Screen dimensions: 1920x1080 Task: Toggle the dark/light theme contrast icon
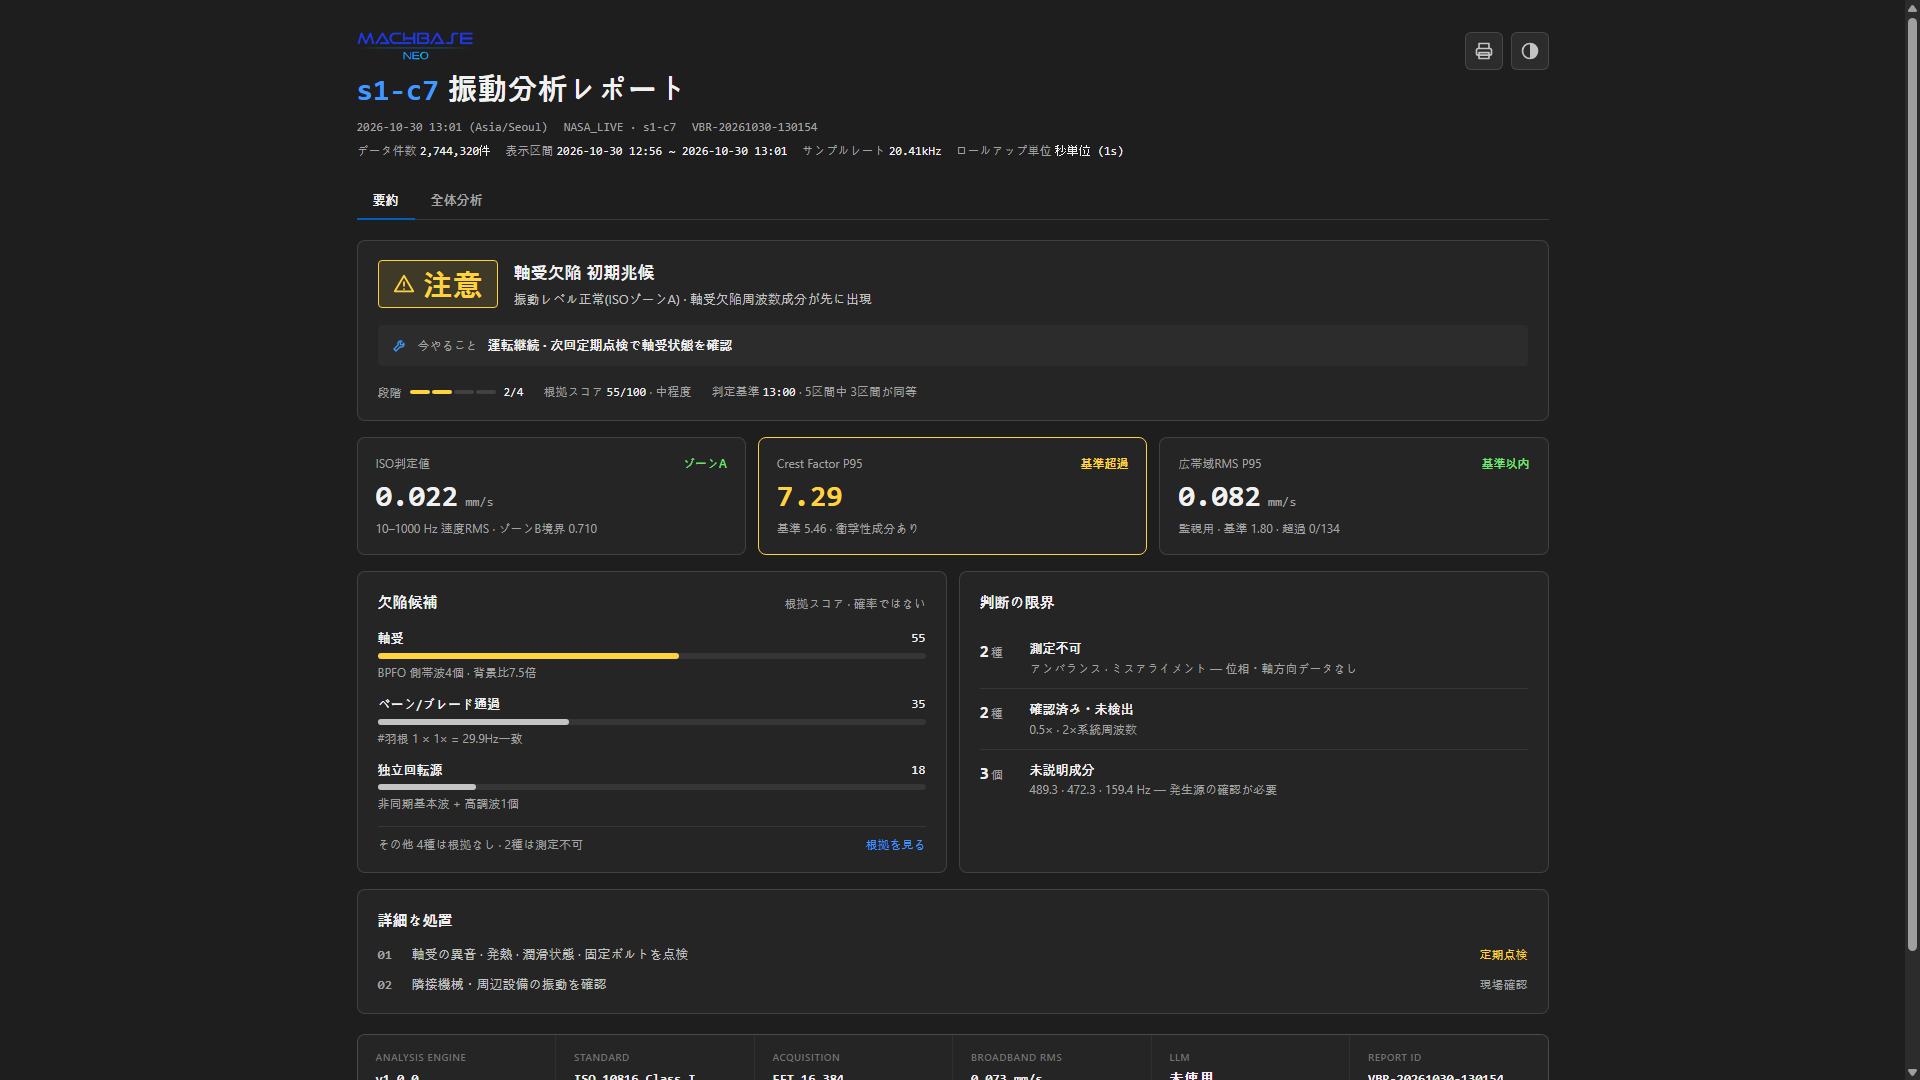1529,51
